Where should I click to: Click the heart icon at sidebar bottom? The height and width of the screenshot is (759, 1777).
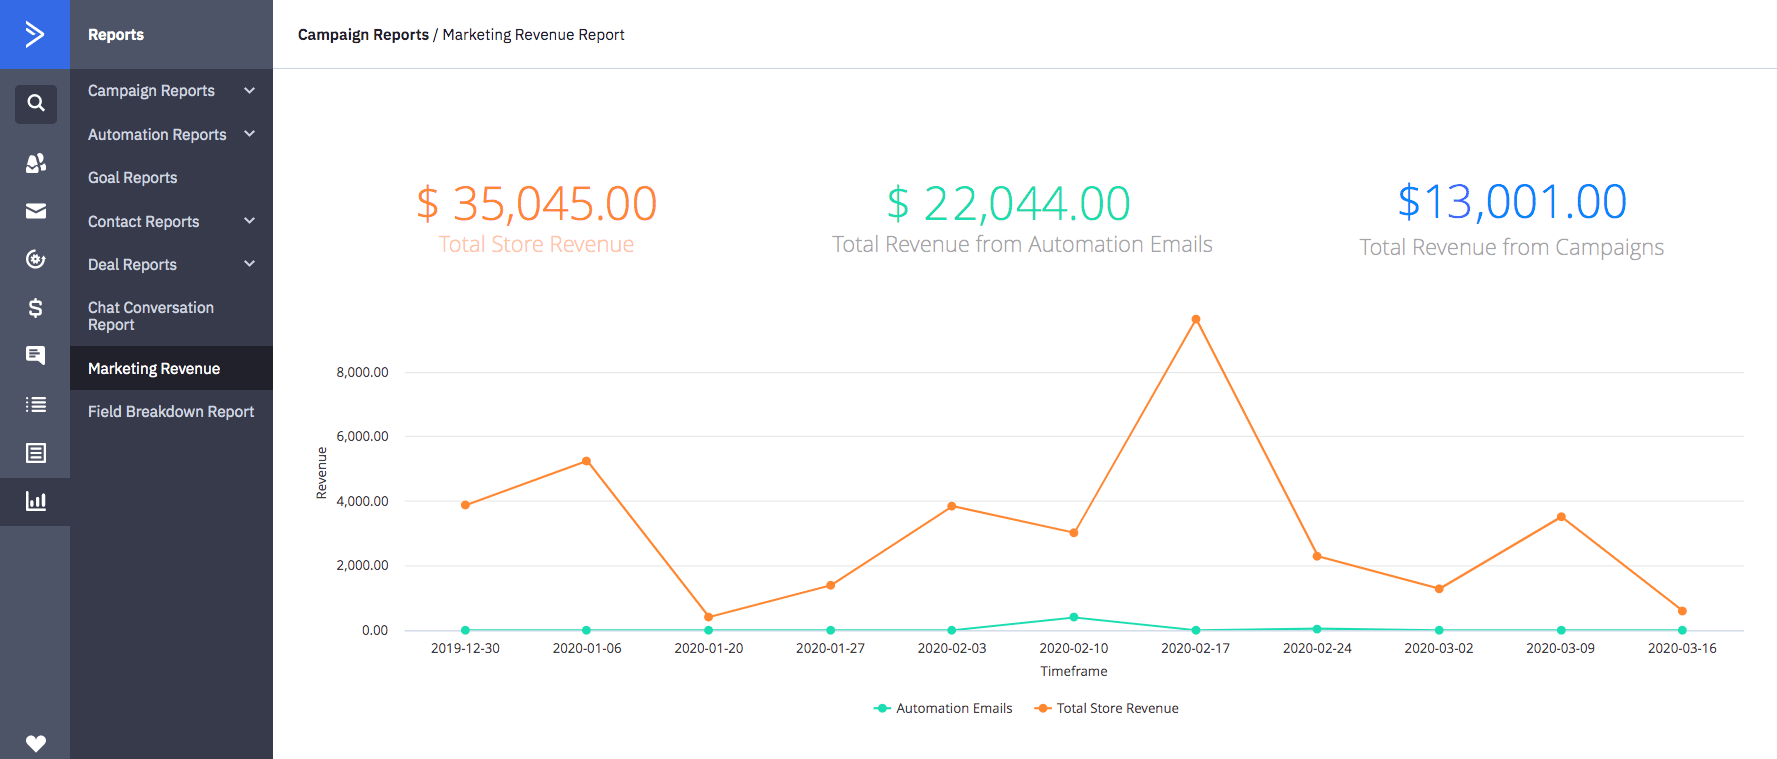pos(35,743)
